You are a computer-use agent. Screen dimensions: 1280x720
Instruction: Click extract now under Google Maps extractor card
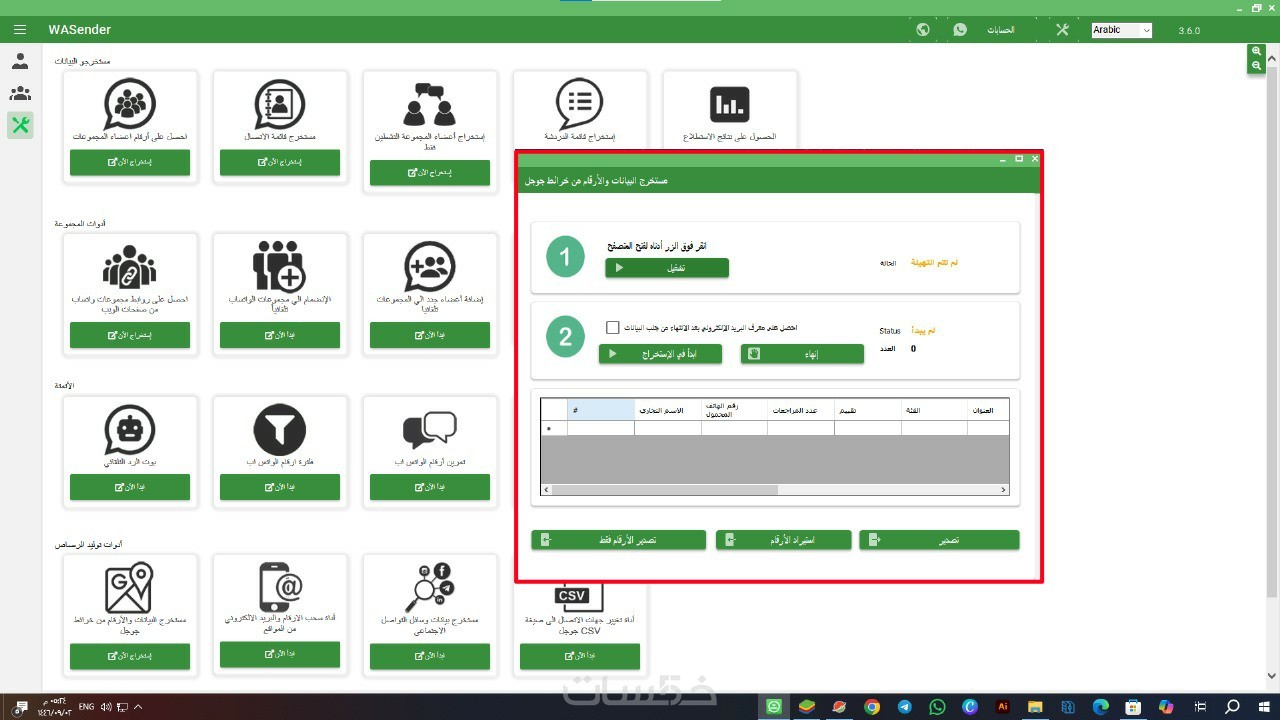130,656
